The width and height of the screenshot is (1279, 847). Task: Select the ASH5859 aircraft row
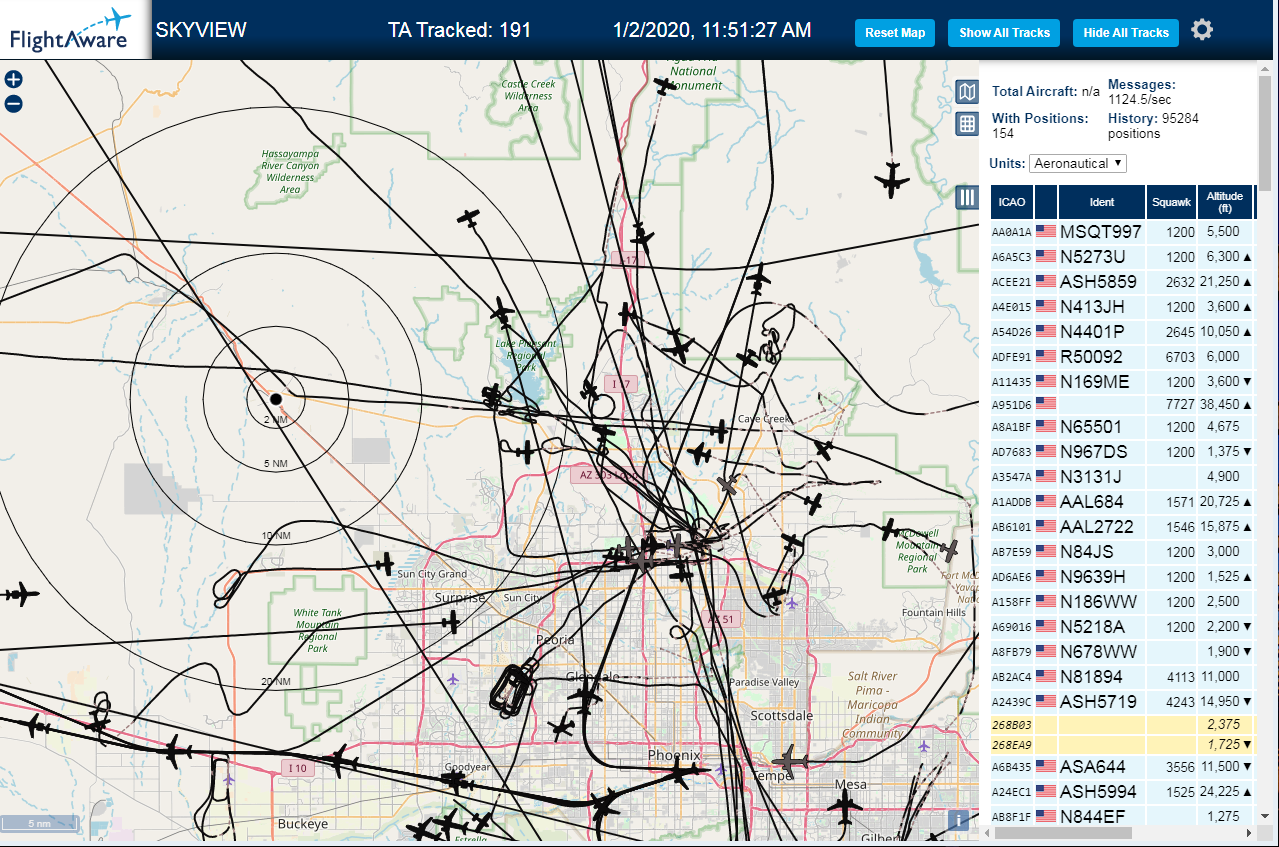point(1122,282)
